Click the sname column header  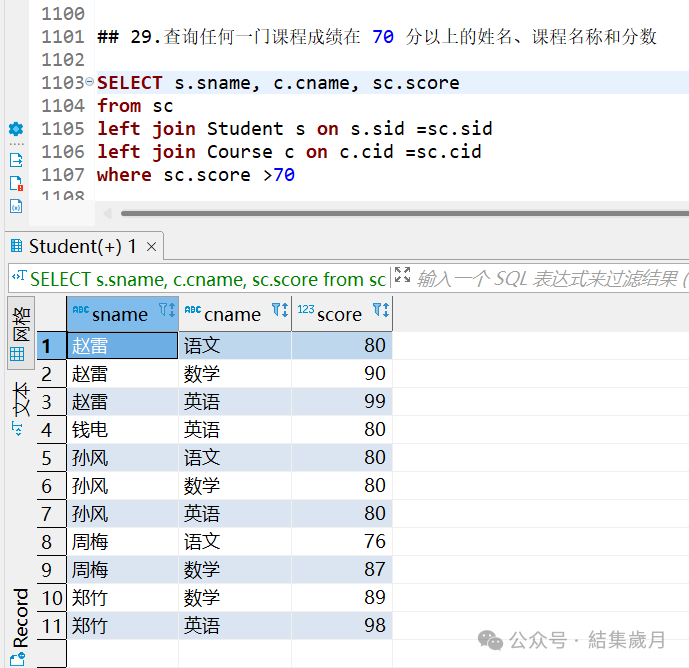(122, 314)
